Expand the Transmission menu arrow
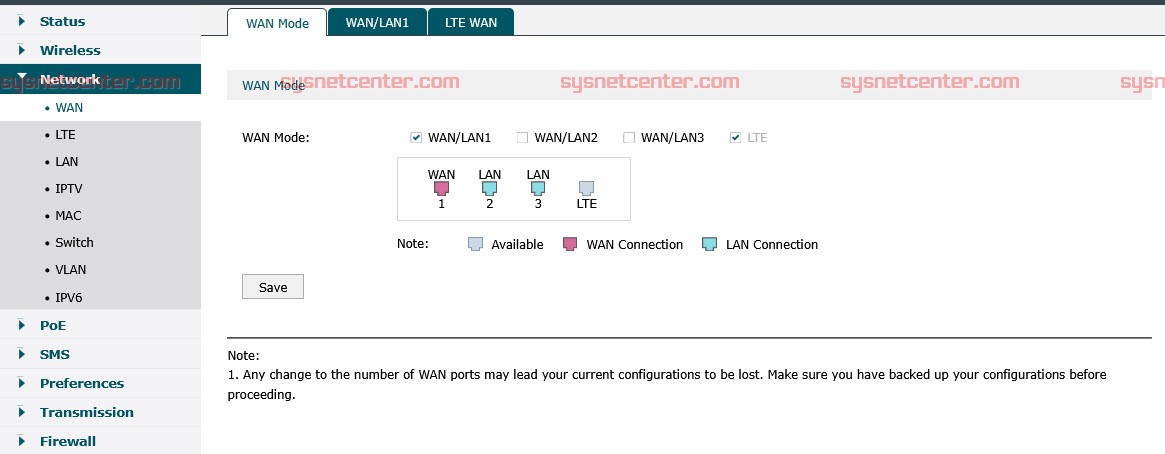The width and height of the screenshot is (1165, 454). [x=22, y=412]
